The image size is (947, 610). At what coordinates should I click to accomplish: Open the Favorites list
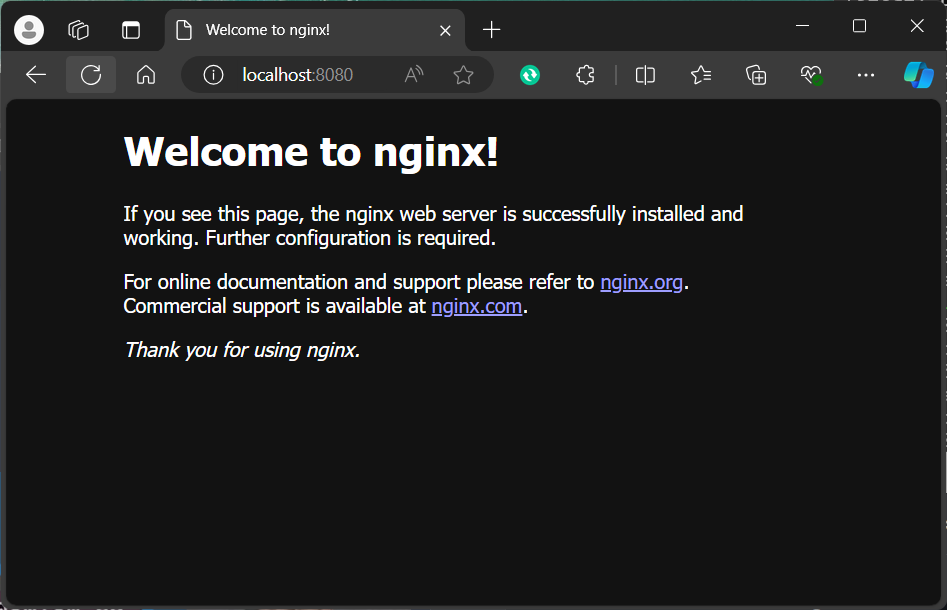(x=701, y=75)
